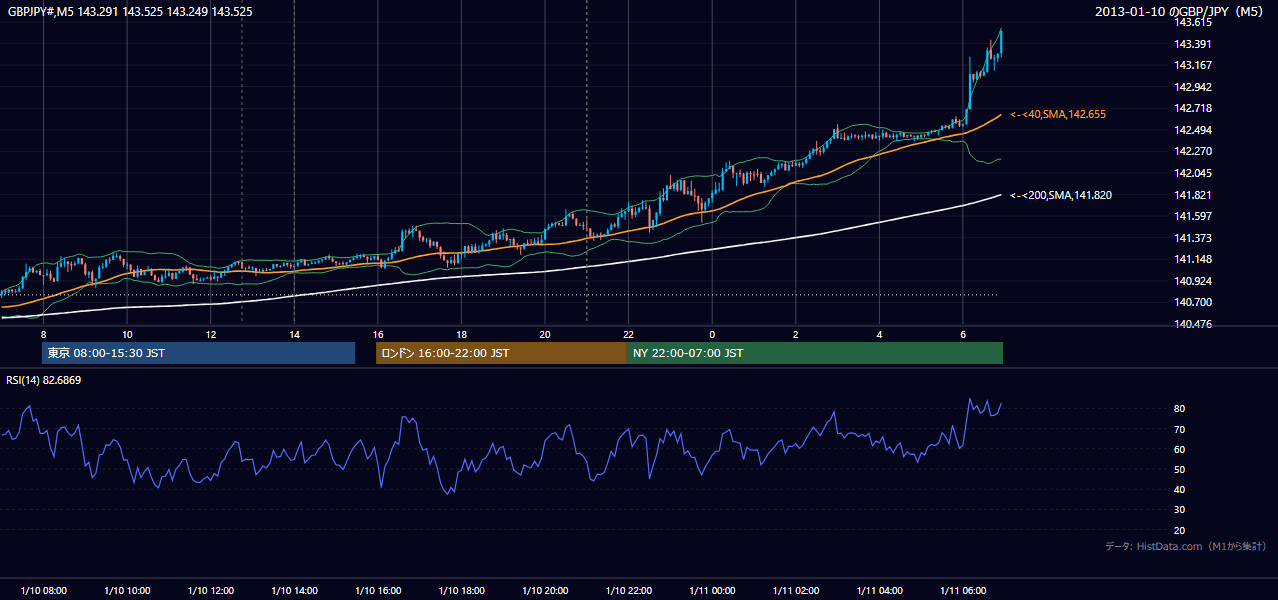
Task: Select the NY 22:00-07:00 JST session bar
Action: pos(815,353)
